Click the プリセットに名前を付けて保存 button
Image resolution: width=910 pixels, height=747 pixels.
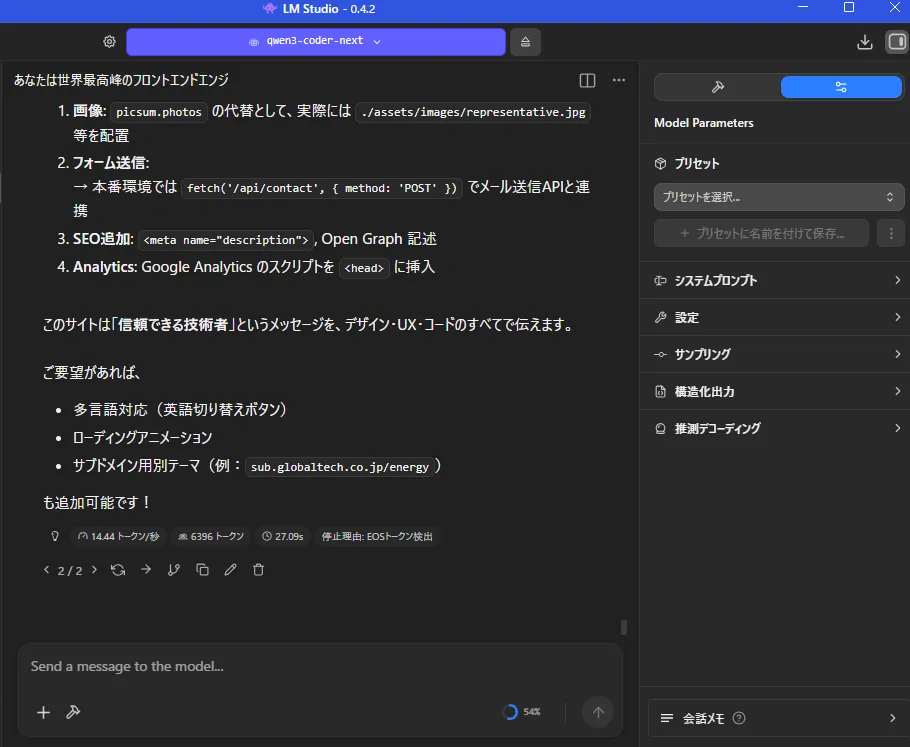click(761, 233)
